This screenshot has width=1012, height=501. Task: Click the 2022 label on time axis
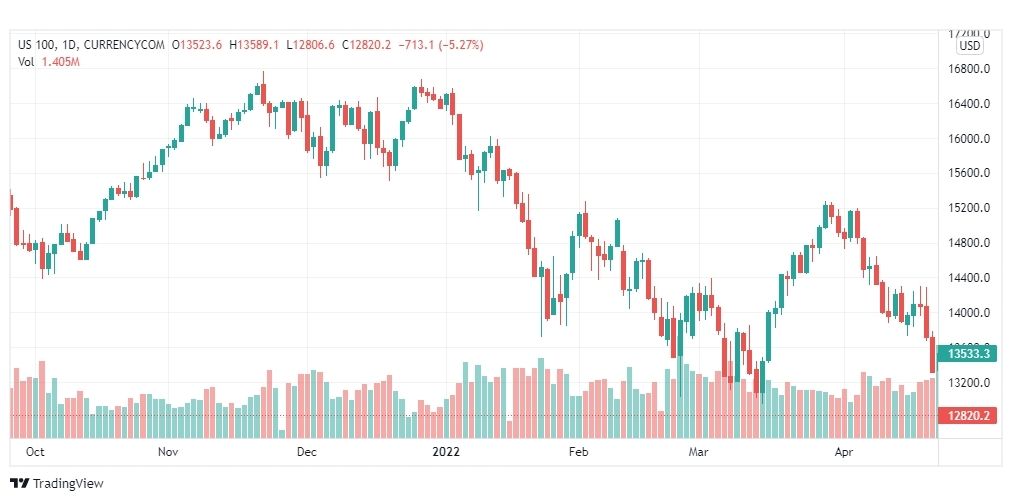[445, 452]
